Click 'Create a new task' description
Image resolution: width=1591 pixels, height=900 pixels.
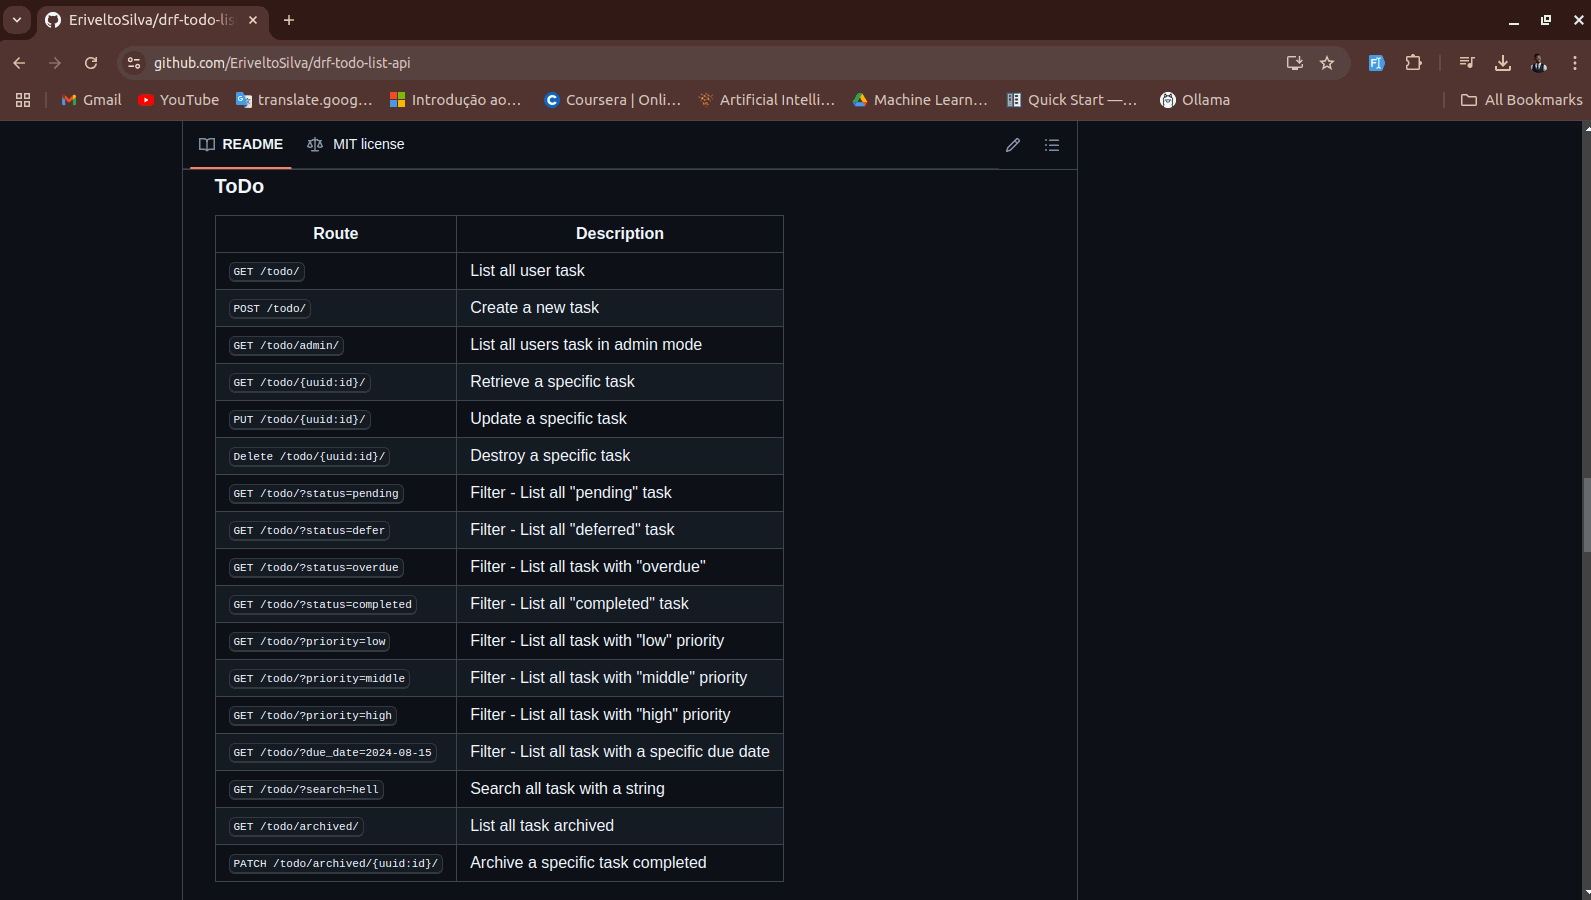click(x=534, y=308)
